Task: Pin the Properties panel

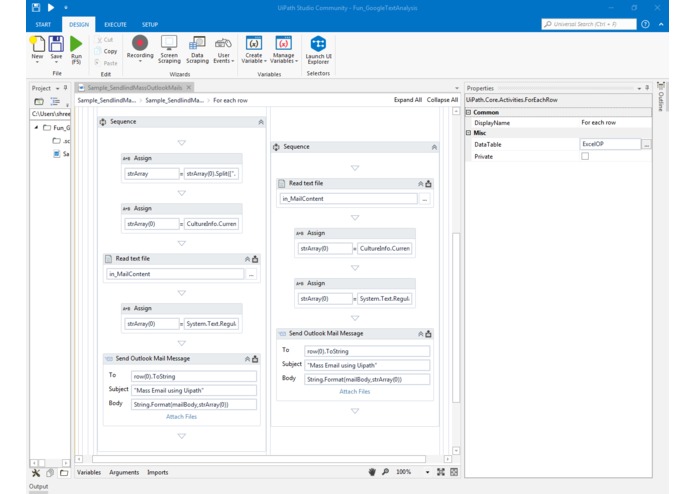Action: click(647, 88)
